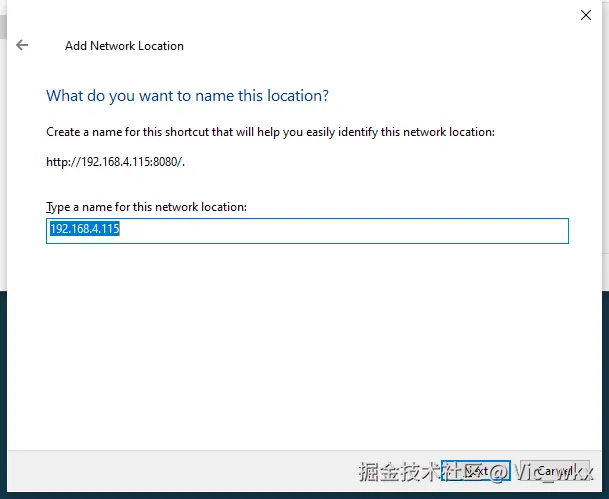Click the gray footer strip left of Next
The width and height of the screenshot is (609, 499).
[200, 470]
